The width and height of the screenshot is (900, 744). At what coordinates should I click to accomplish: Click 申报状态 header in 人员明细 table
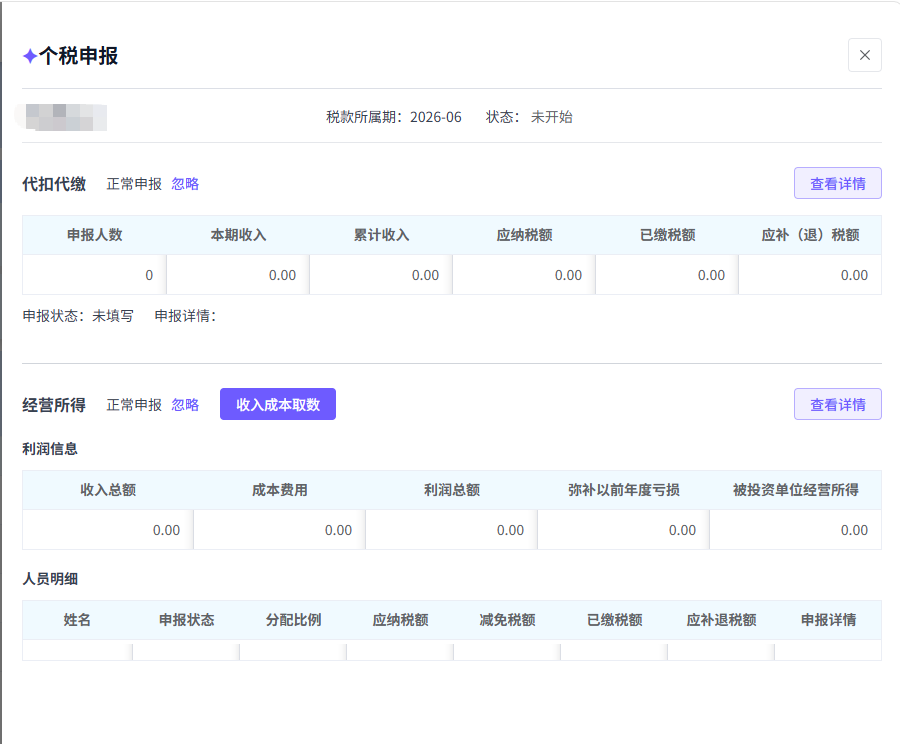(x=187, y=620)
